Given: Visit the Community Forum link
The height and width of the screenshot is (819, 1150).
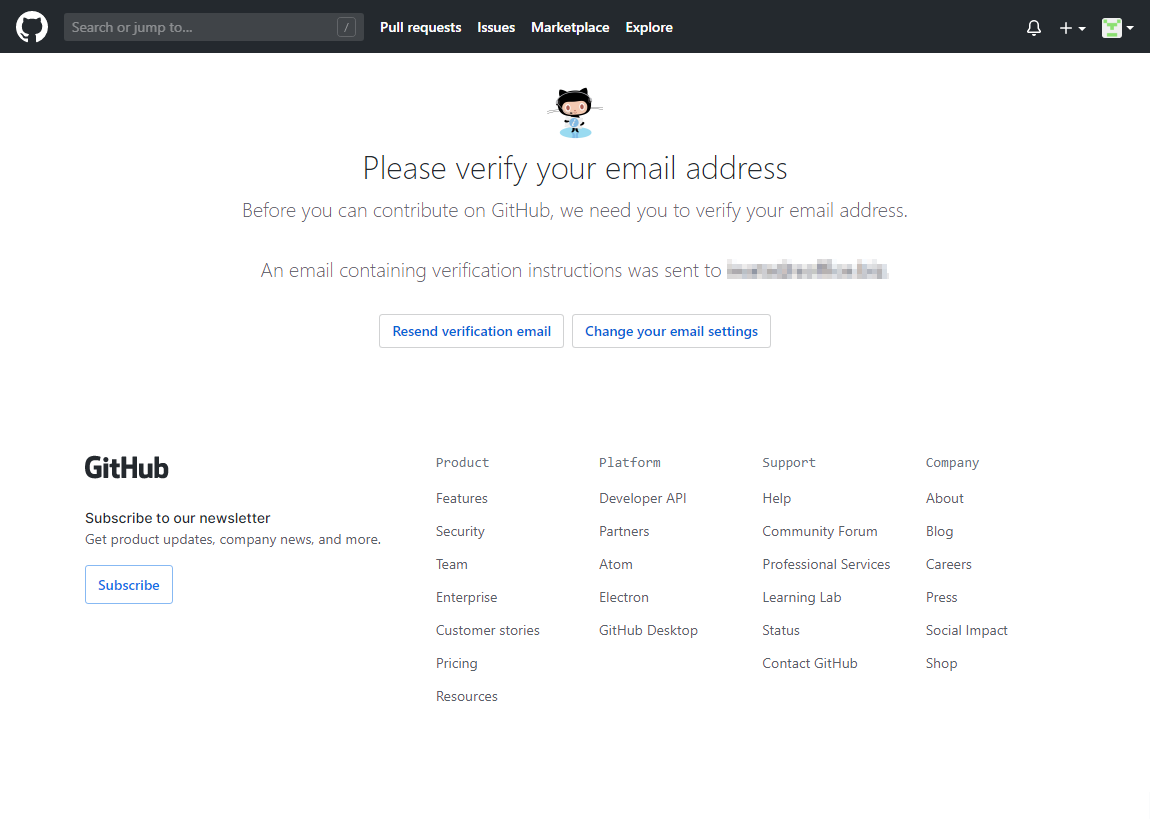Looking at the screenshot, I should pyautogui.click(x=819, y=531).
